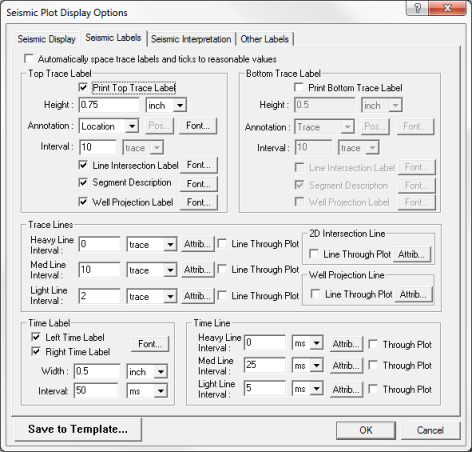Confirm the dialog with OK
This screenshot has width=472, height=452.
pyautogui.click(x=366, y=430)
